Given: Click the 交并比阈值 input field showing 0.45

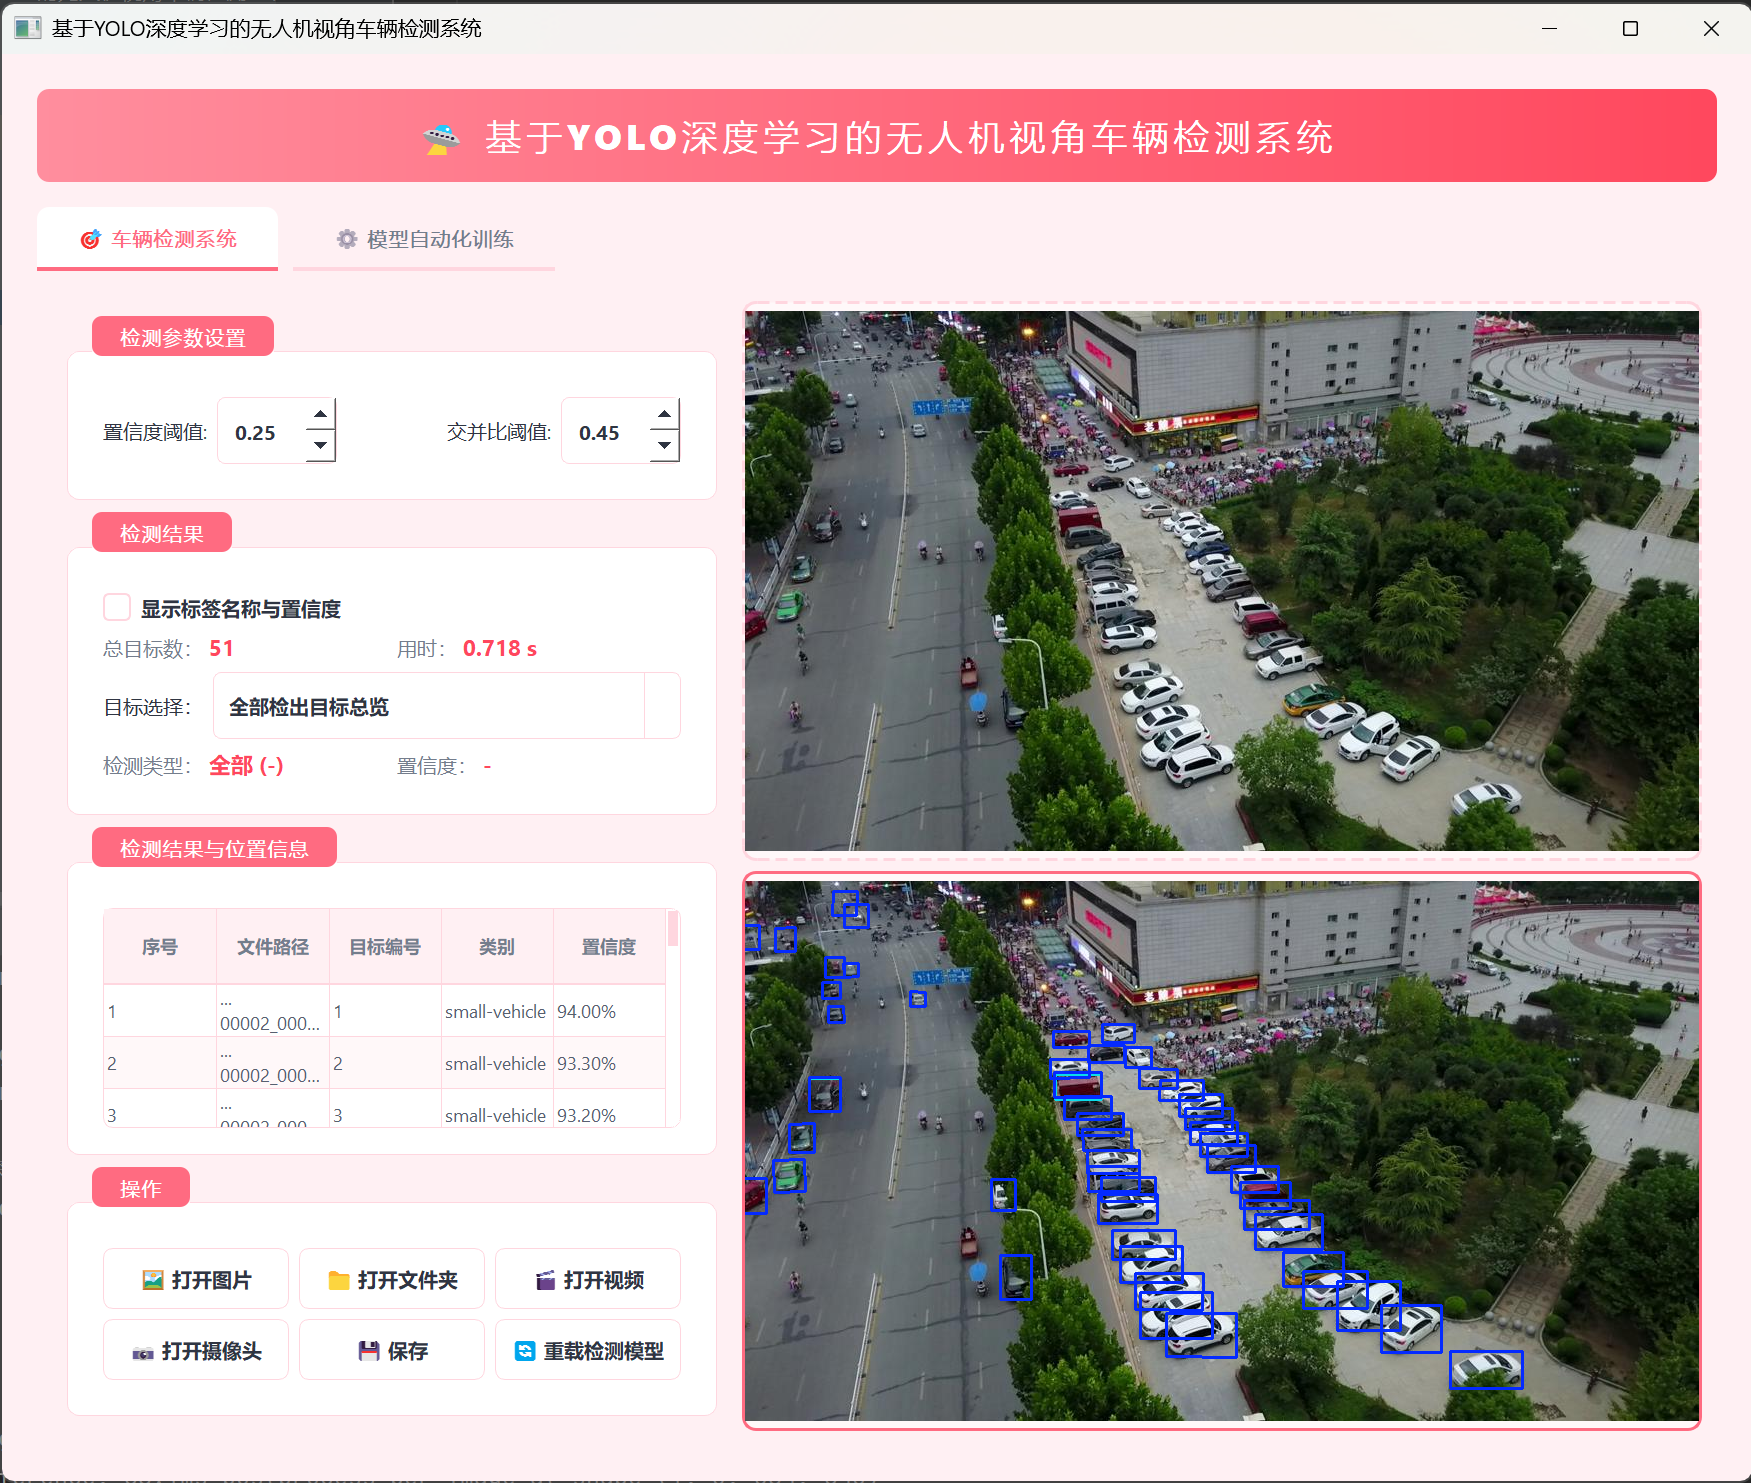Looking at the screenshot, I should coord(606,431).
